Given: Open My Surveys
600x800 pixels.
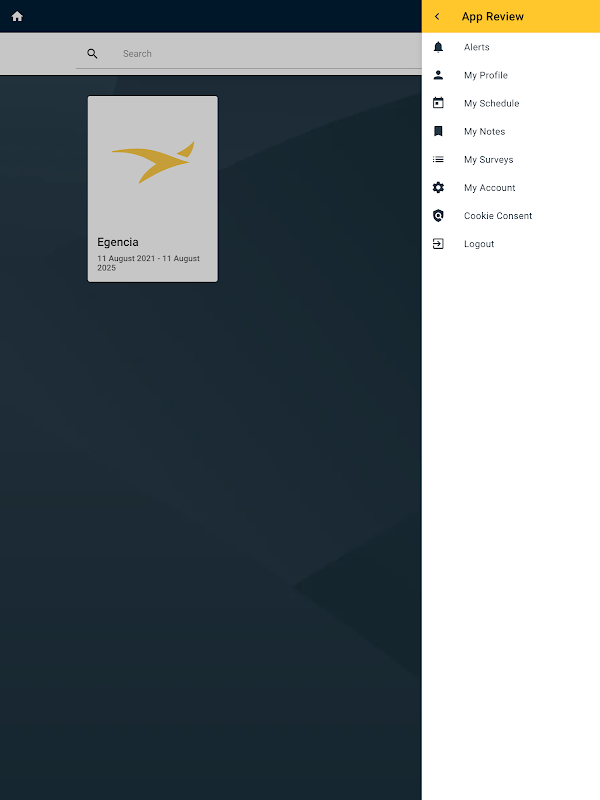Looking at the screenshot, I should (x=511, y=159).
